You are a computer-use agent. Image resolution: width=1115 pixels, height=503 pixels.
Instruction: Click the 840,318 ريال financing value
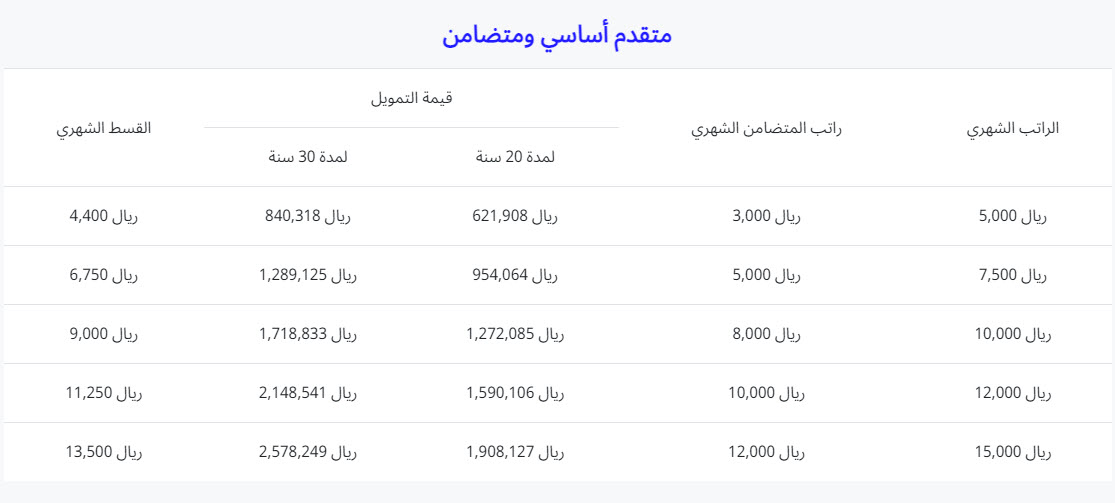(x=307, y=216)
